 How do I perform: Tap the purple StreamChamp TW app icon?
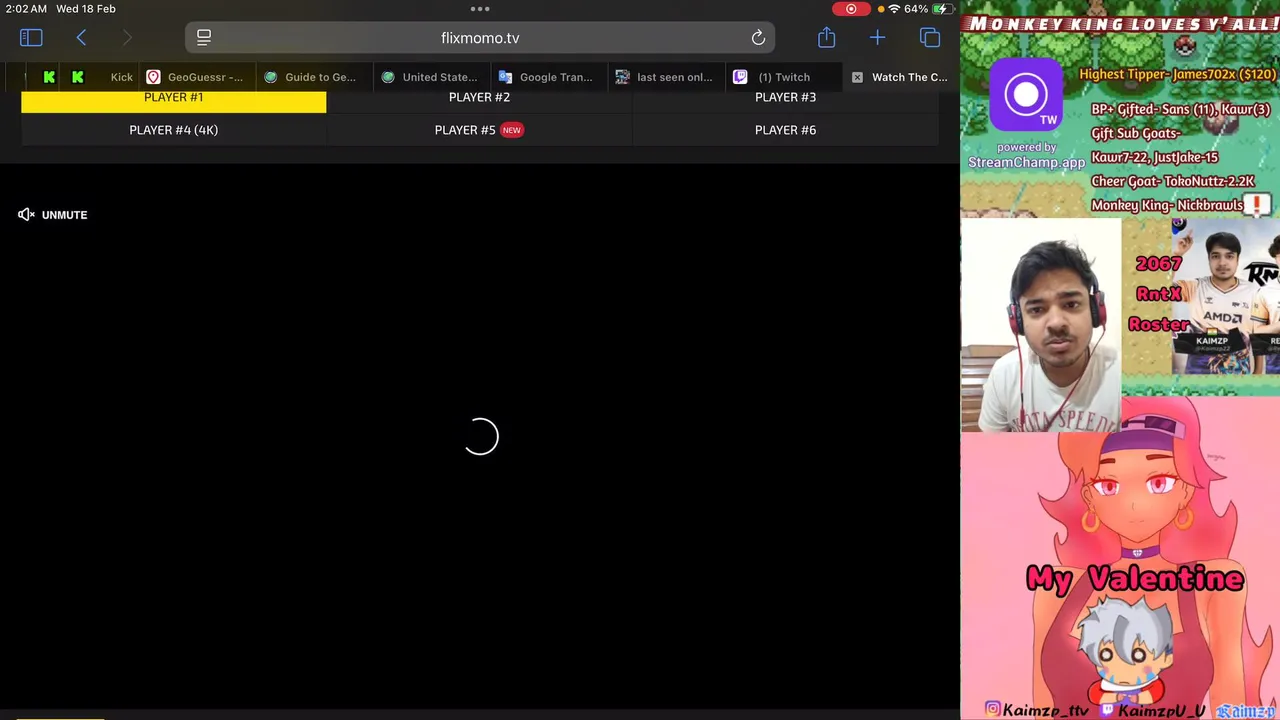tap(1026, 95)
